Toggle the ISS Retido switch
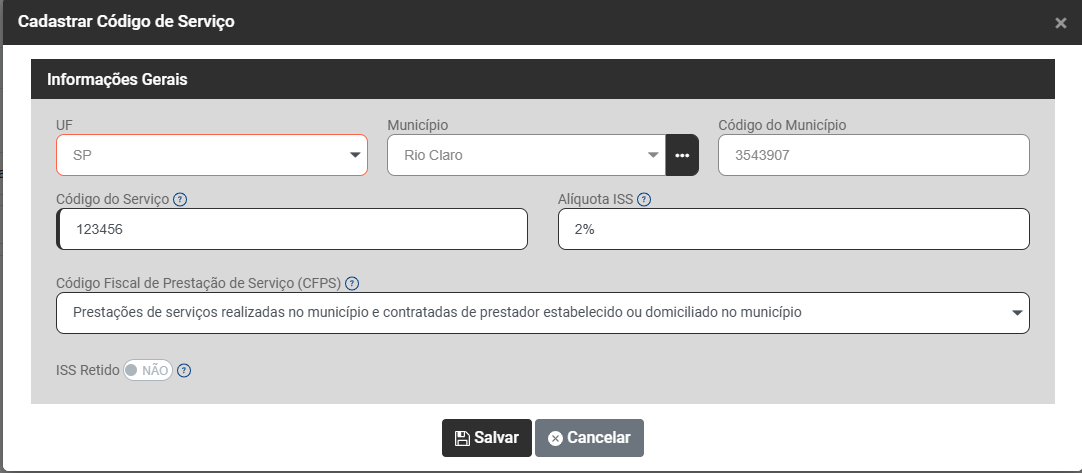 (x=148, y=370)
